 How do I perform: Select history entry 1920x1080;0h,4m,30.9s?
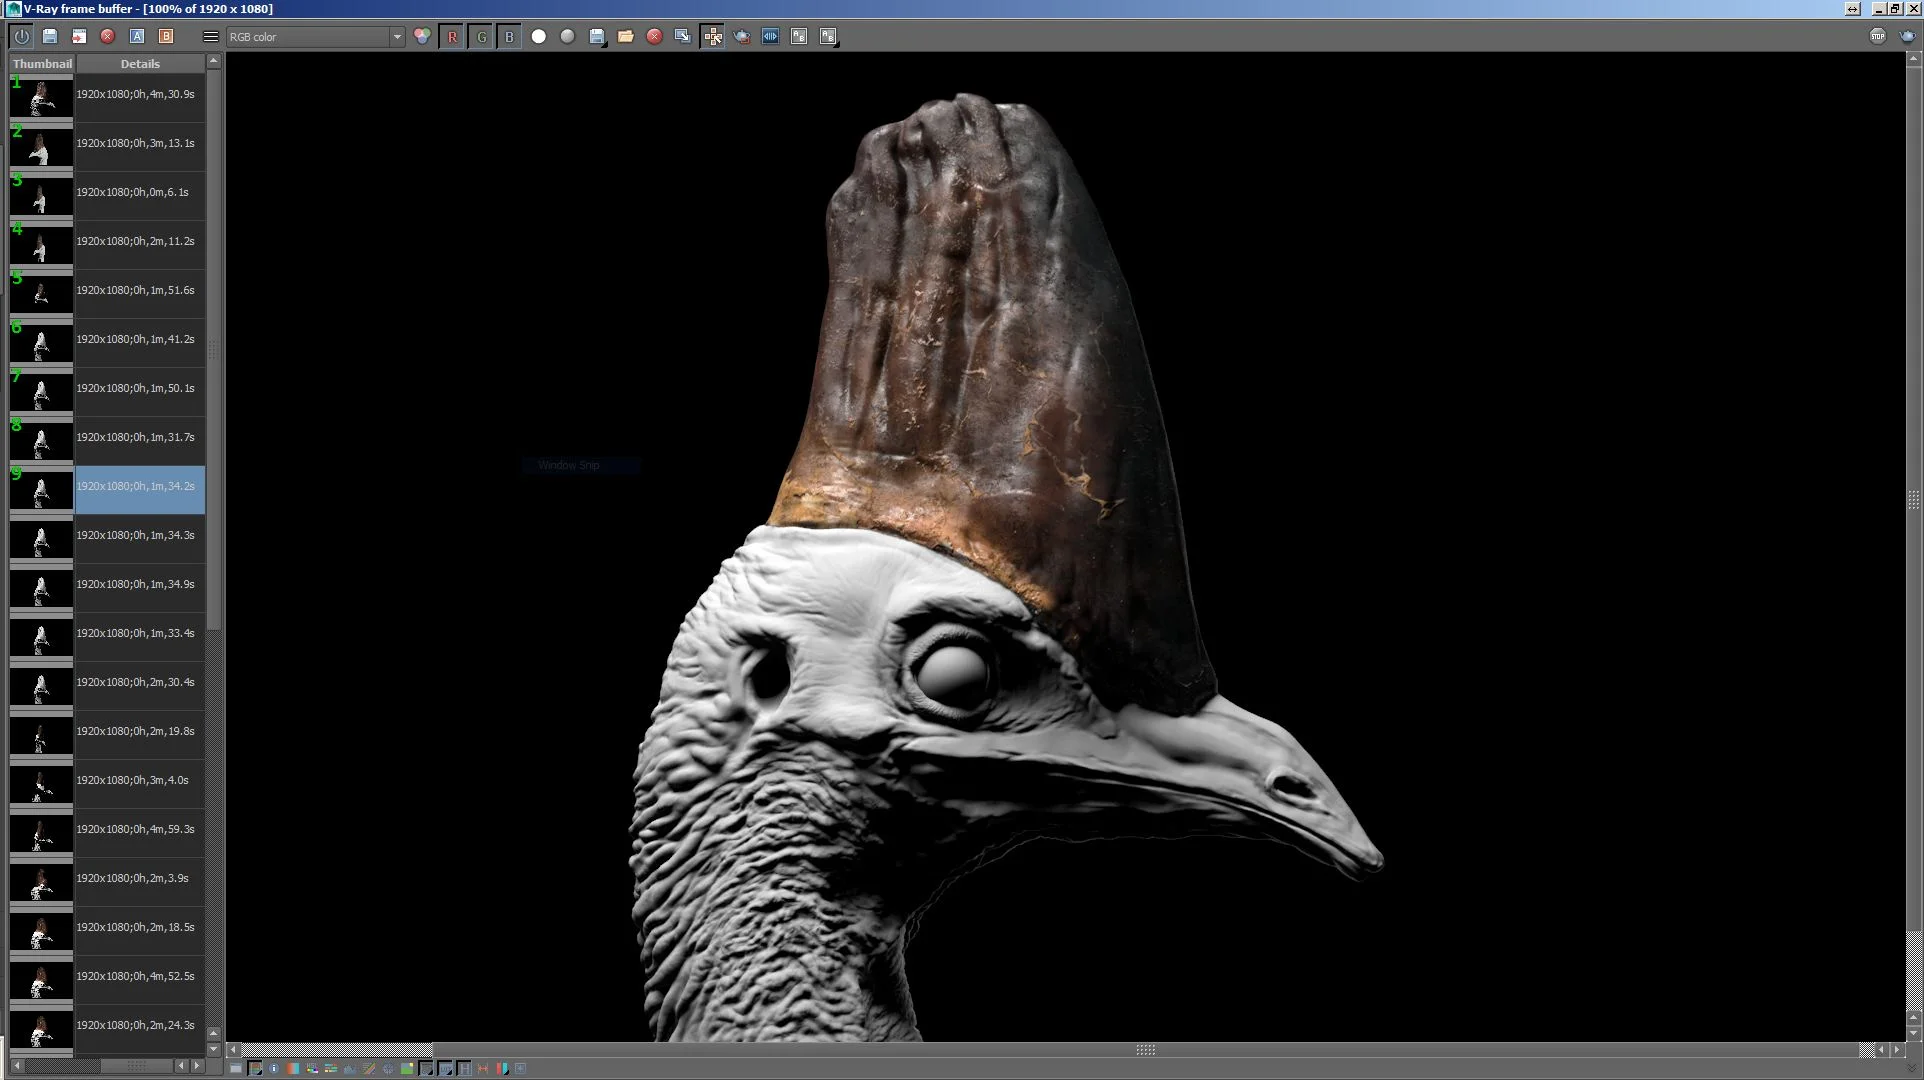(136, 95)
